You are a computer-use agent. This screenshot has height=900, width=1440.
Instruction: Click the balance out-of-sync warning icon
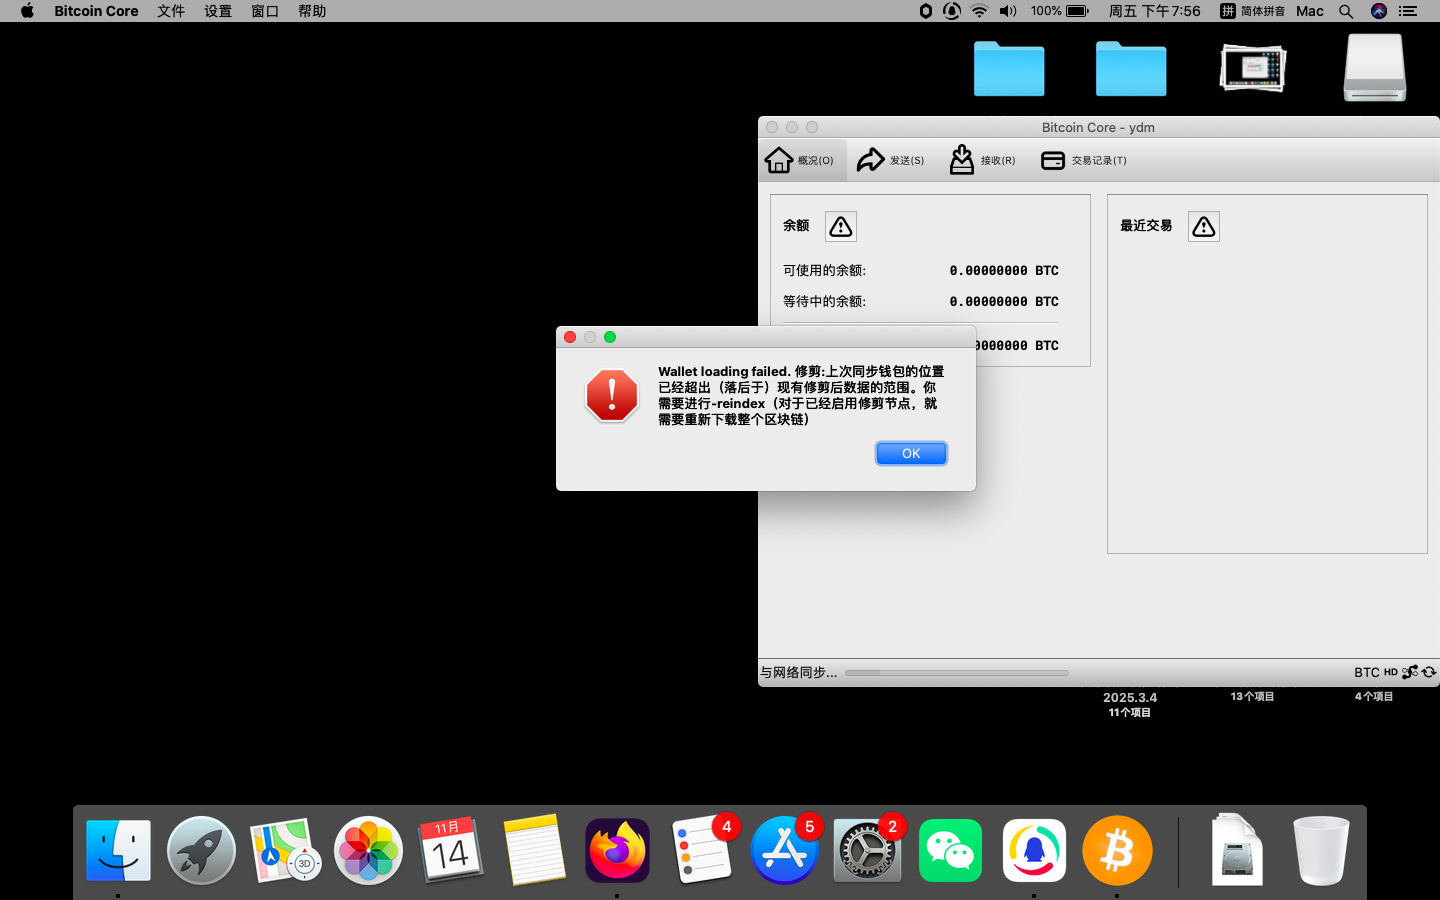click(841, 227)
